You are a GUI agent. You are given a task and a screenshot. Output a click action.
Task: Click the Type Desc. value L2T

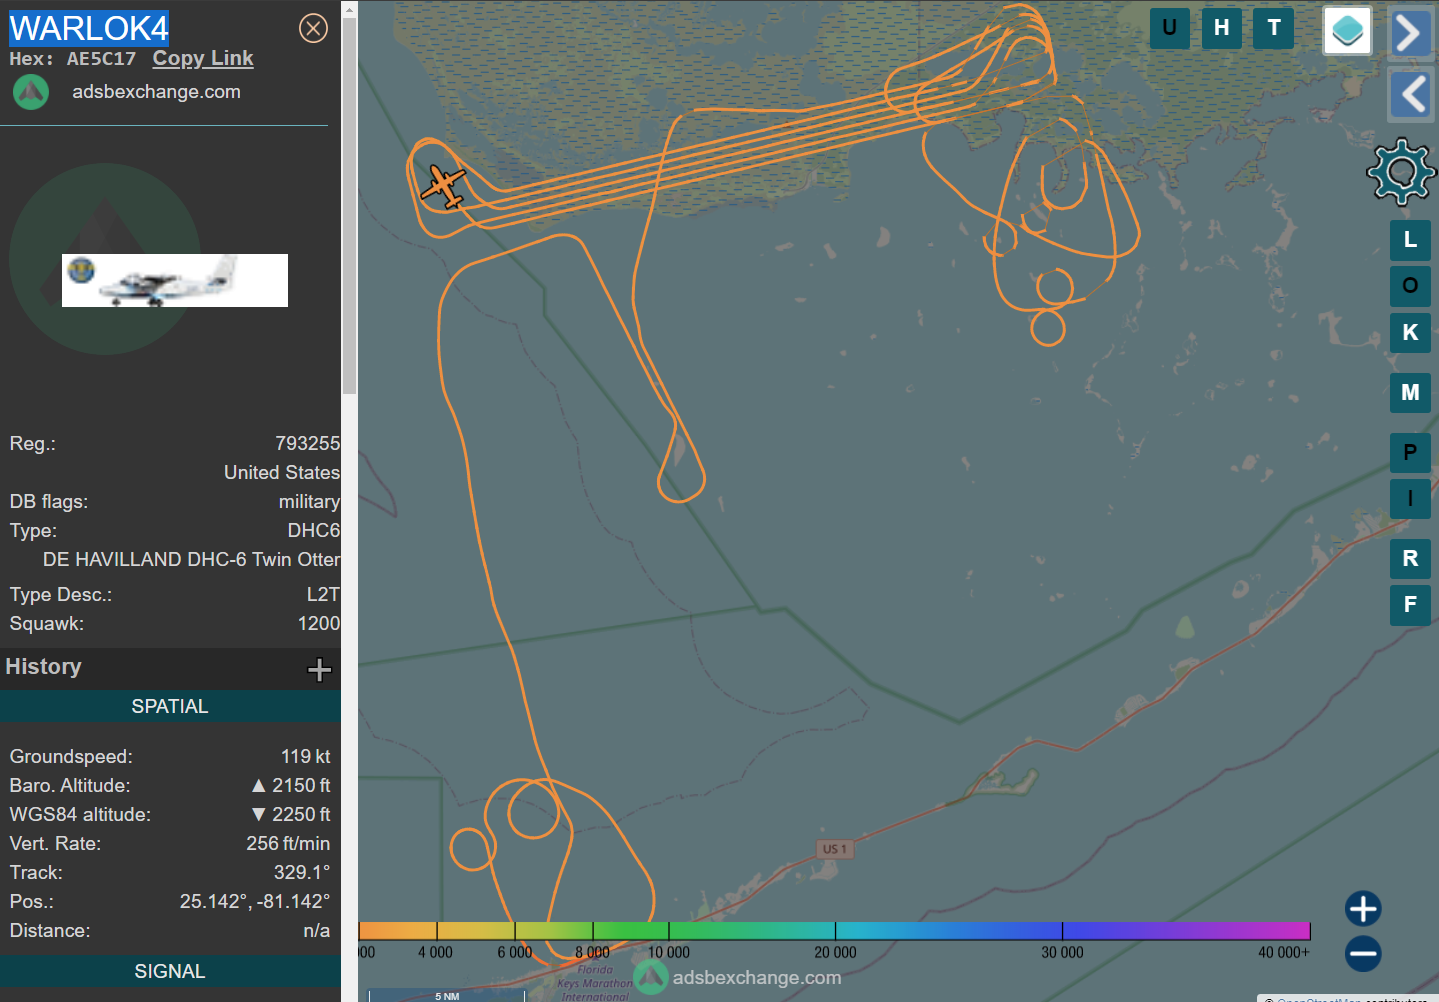tap(323, 594)
